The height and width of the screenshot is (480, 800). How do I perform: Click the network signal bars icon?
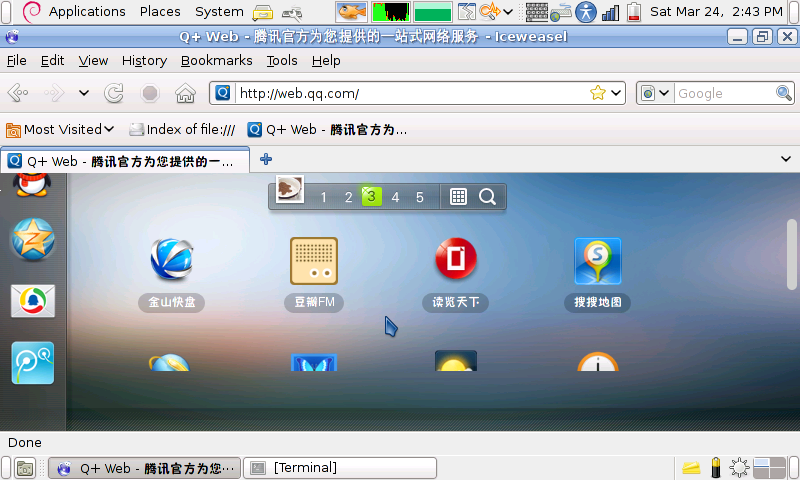tap(610, 12)
